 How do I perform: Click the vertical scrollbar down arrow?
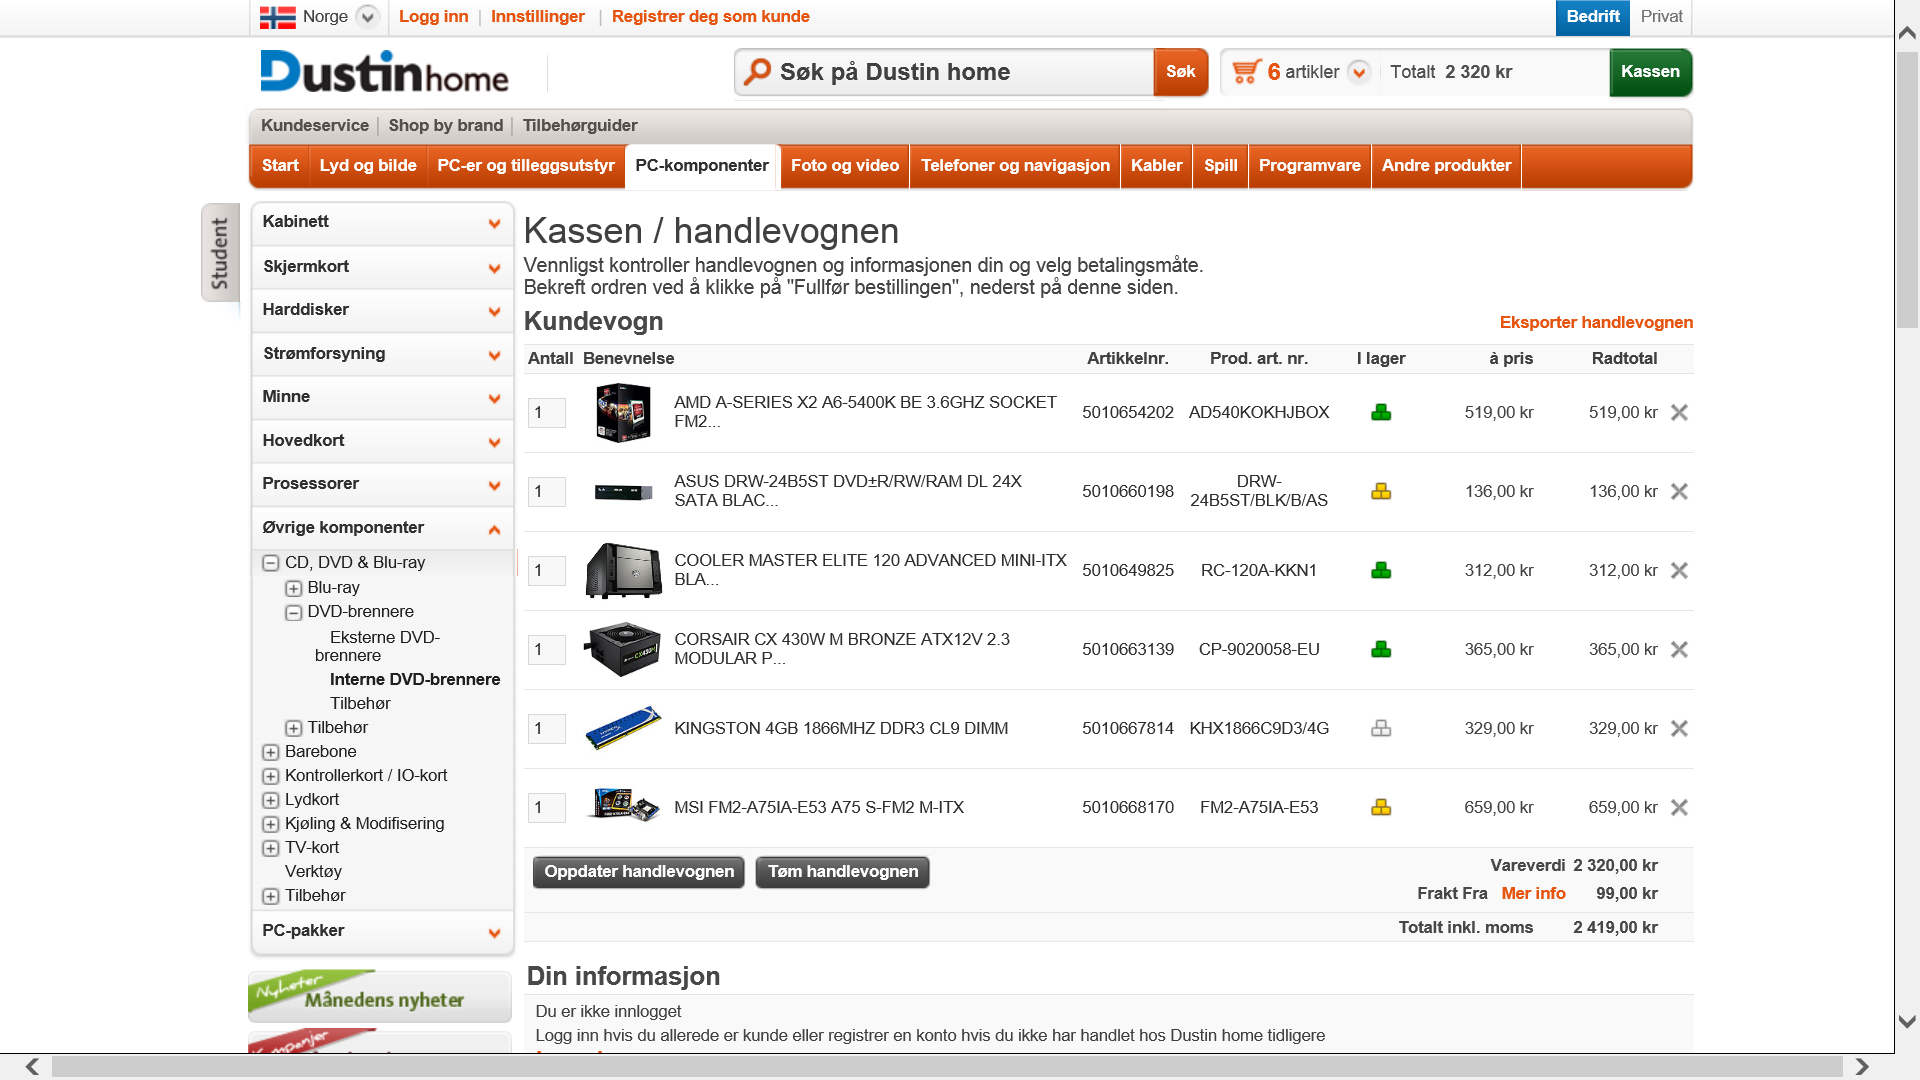coord(1907,1022)
